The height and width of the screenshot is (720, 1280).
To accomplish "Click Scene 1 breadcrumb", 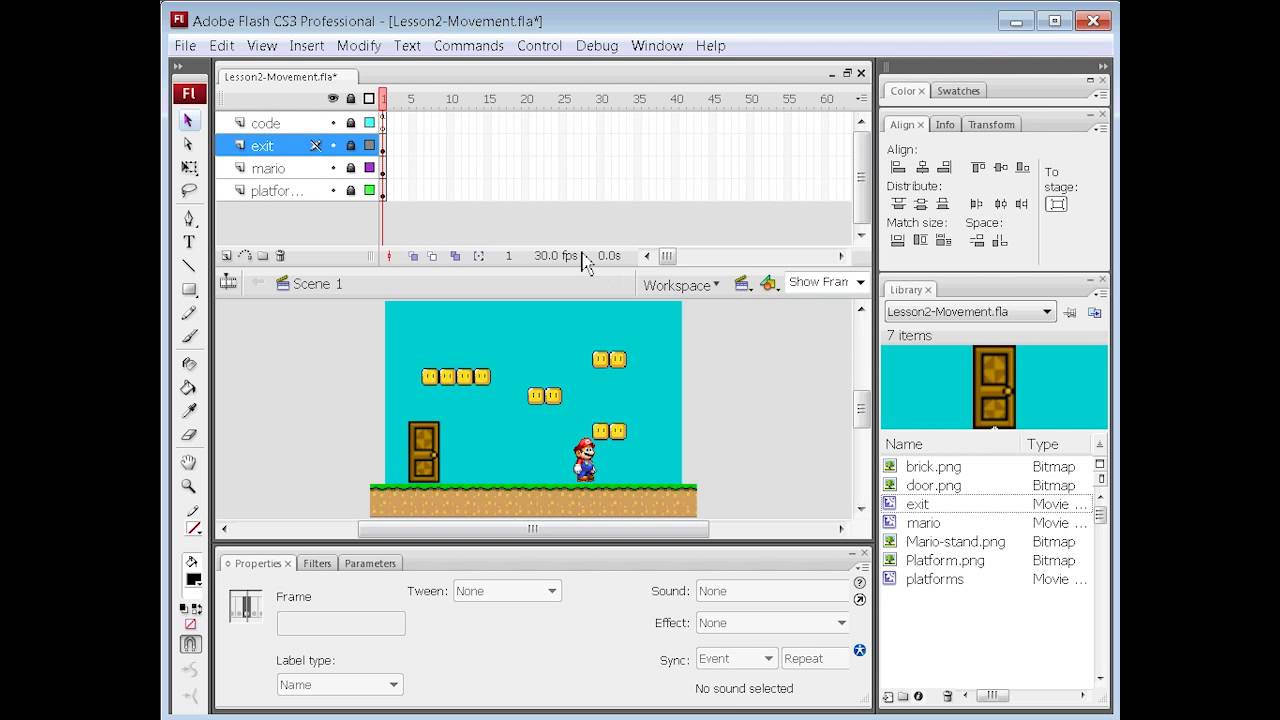I will click(317, 284).
